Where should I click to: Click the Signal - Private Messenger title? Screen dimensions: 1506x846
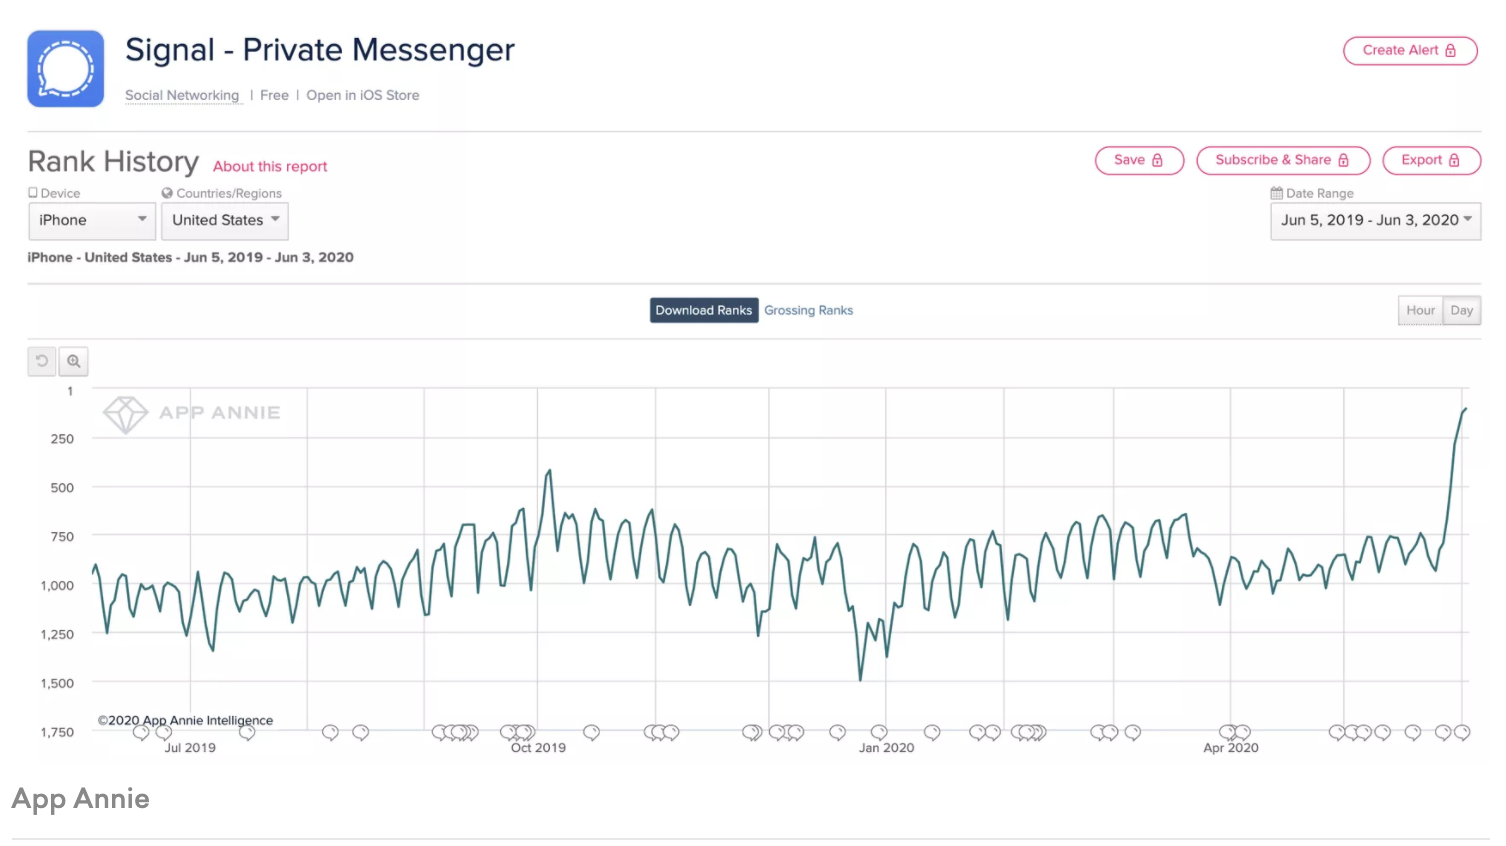tap(320, 50)
